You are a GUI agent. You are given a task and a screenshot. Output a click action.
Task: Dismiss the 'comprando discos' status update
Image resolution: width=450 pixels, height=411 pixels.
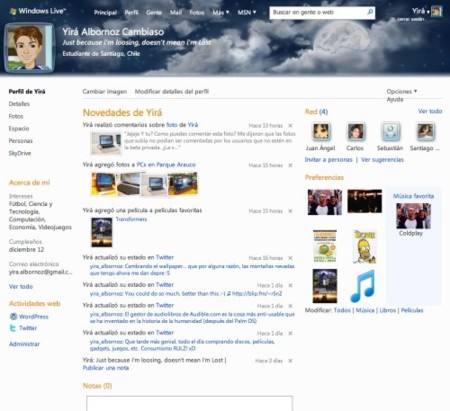point(290,333)
